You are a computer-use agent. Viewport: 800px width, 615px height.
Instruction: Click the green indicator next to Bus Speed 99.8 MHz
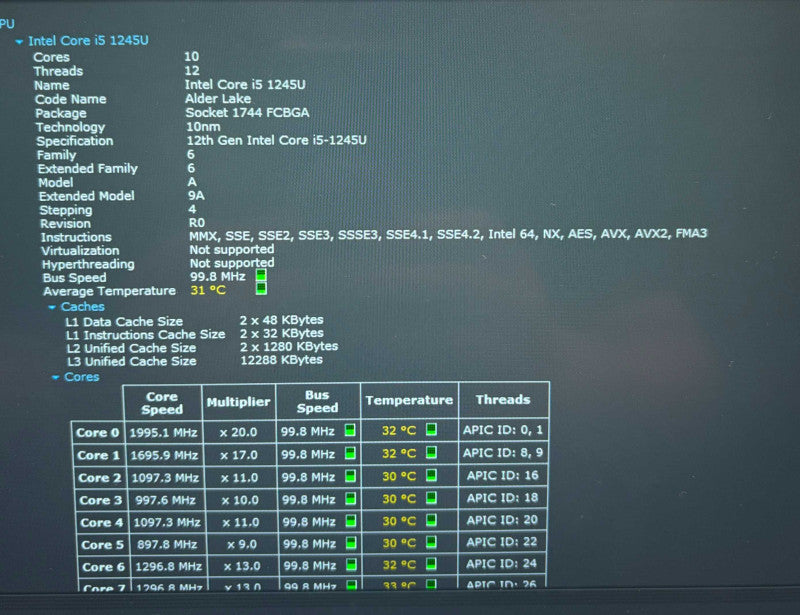tap(261, 276)
